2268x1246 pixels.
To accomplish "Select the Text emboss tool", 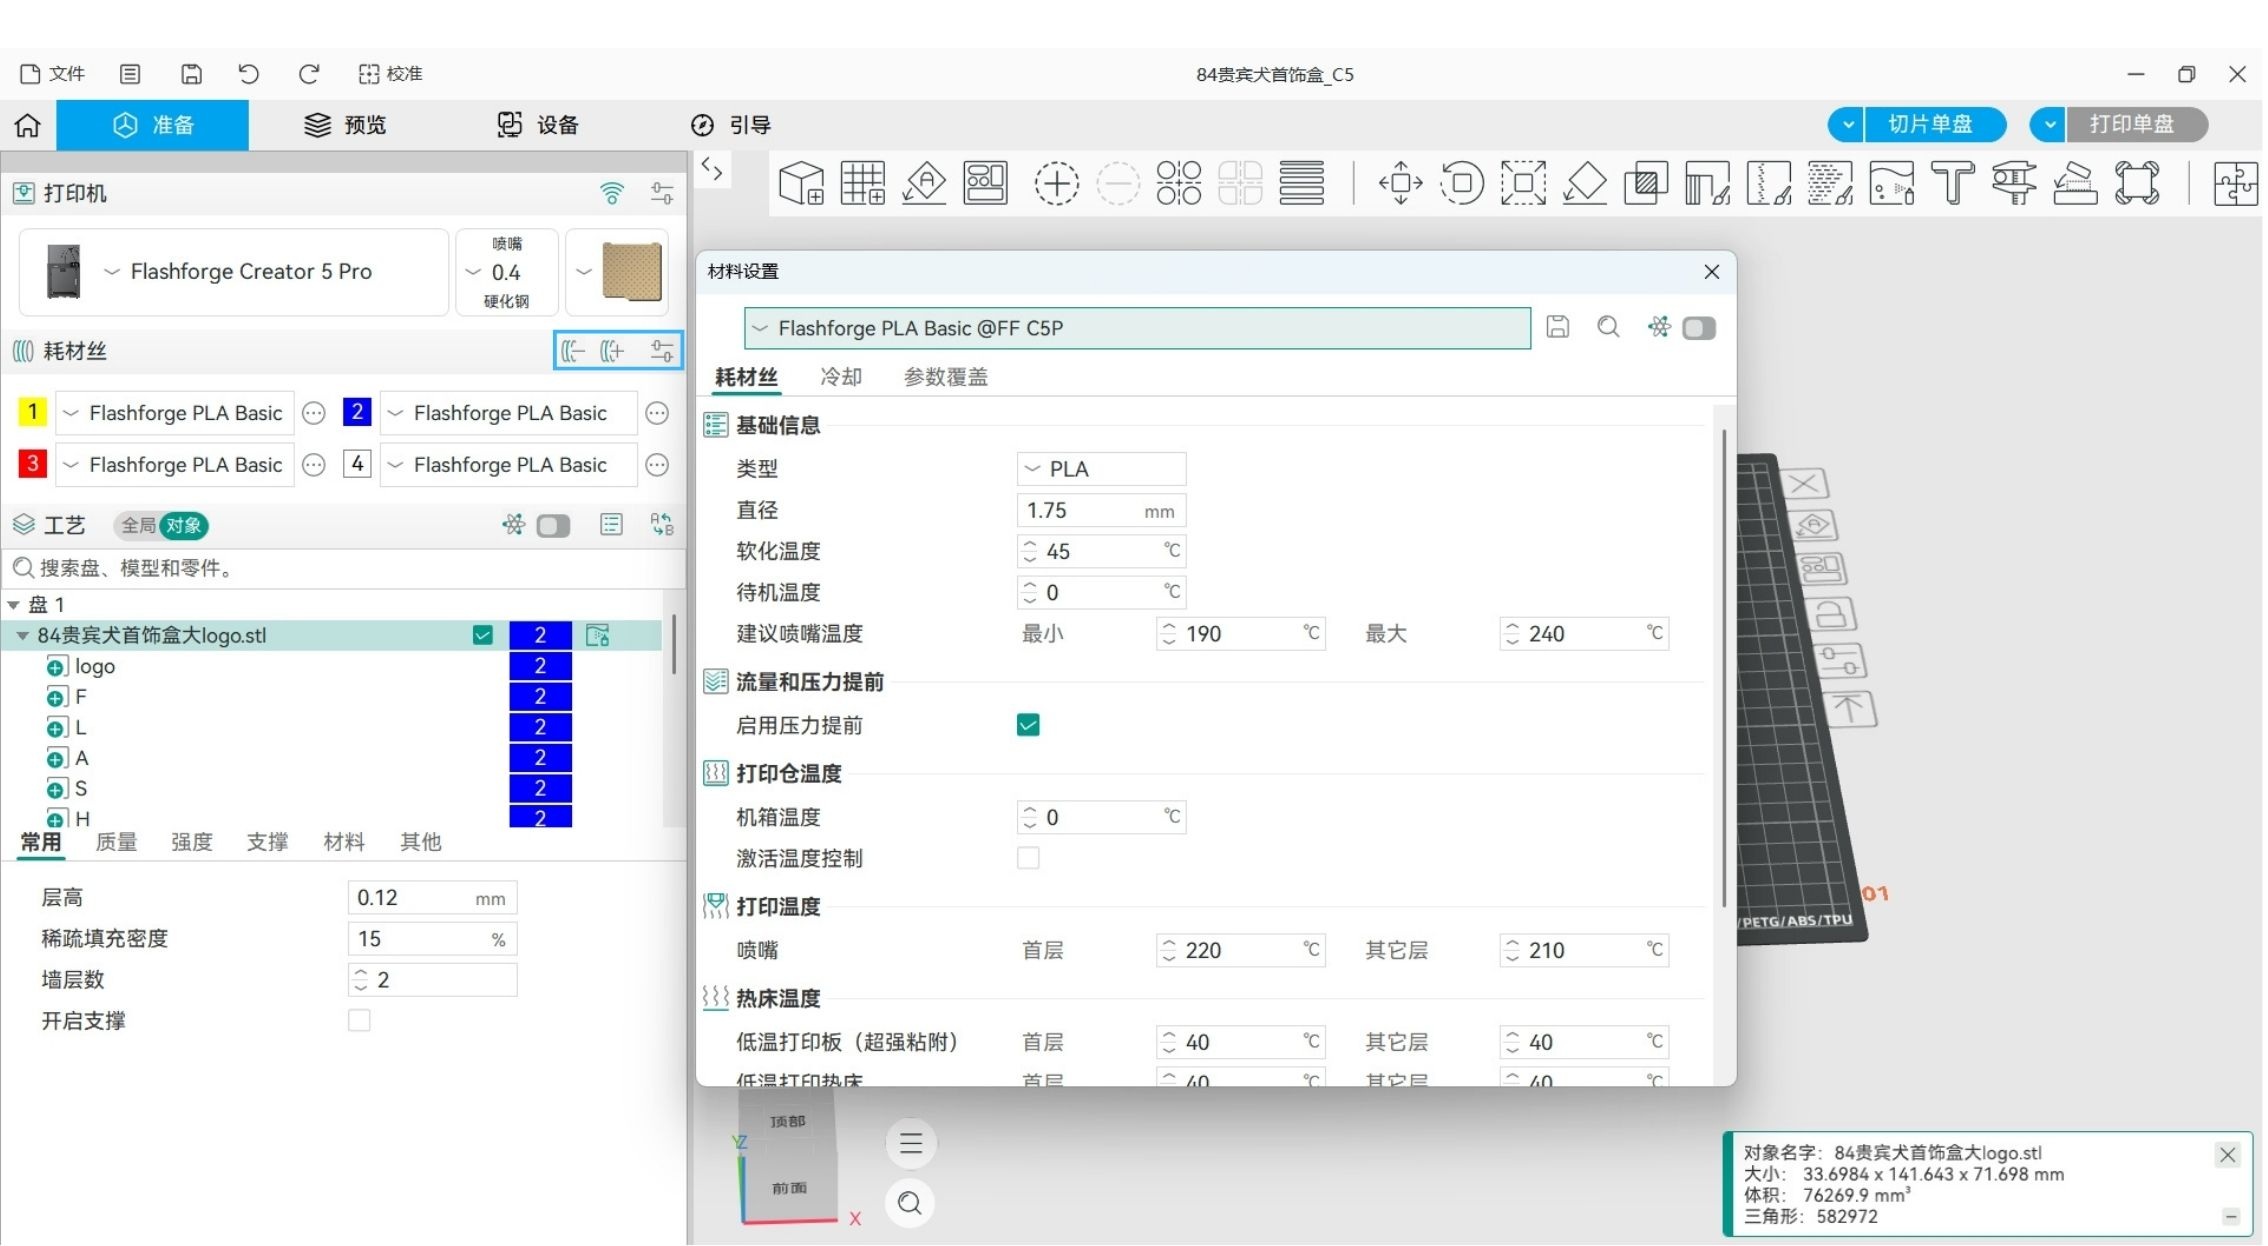I will pos(1953,183).
